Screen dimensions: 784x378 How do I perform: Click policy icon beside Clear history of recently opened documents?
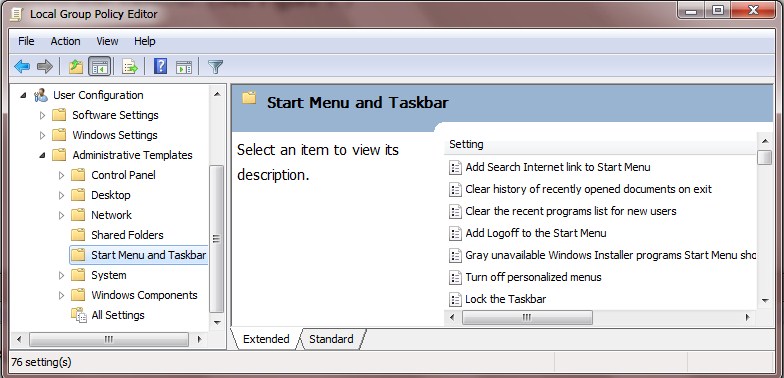tap(455, 190)
